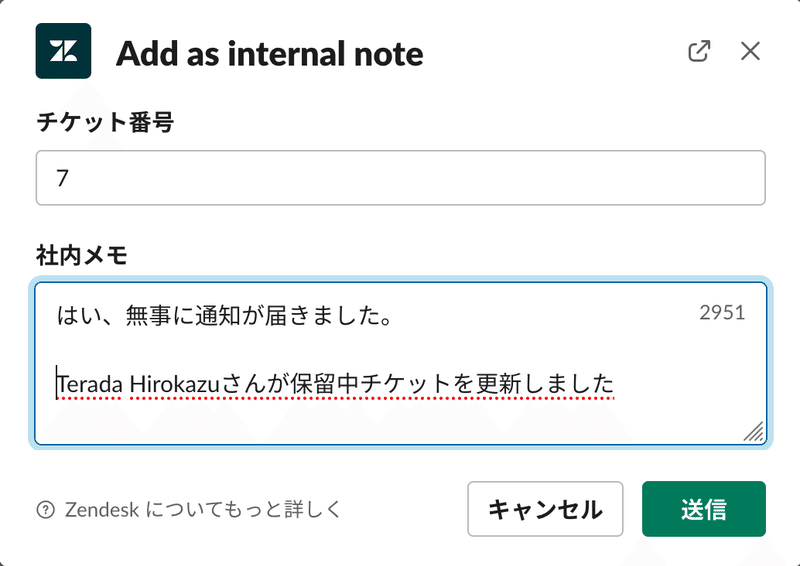Click the text area resize handle
The width and height of the screenshot is (800, 566).
tap(754, 431)
